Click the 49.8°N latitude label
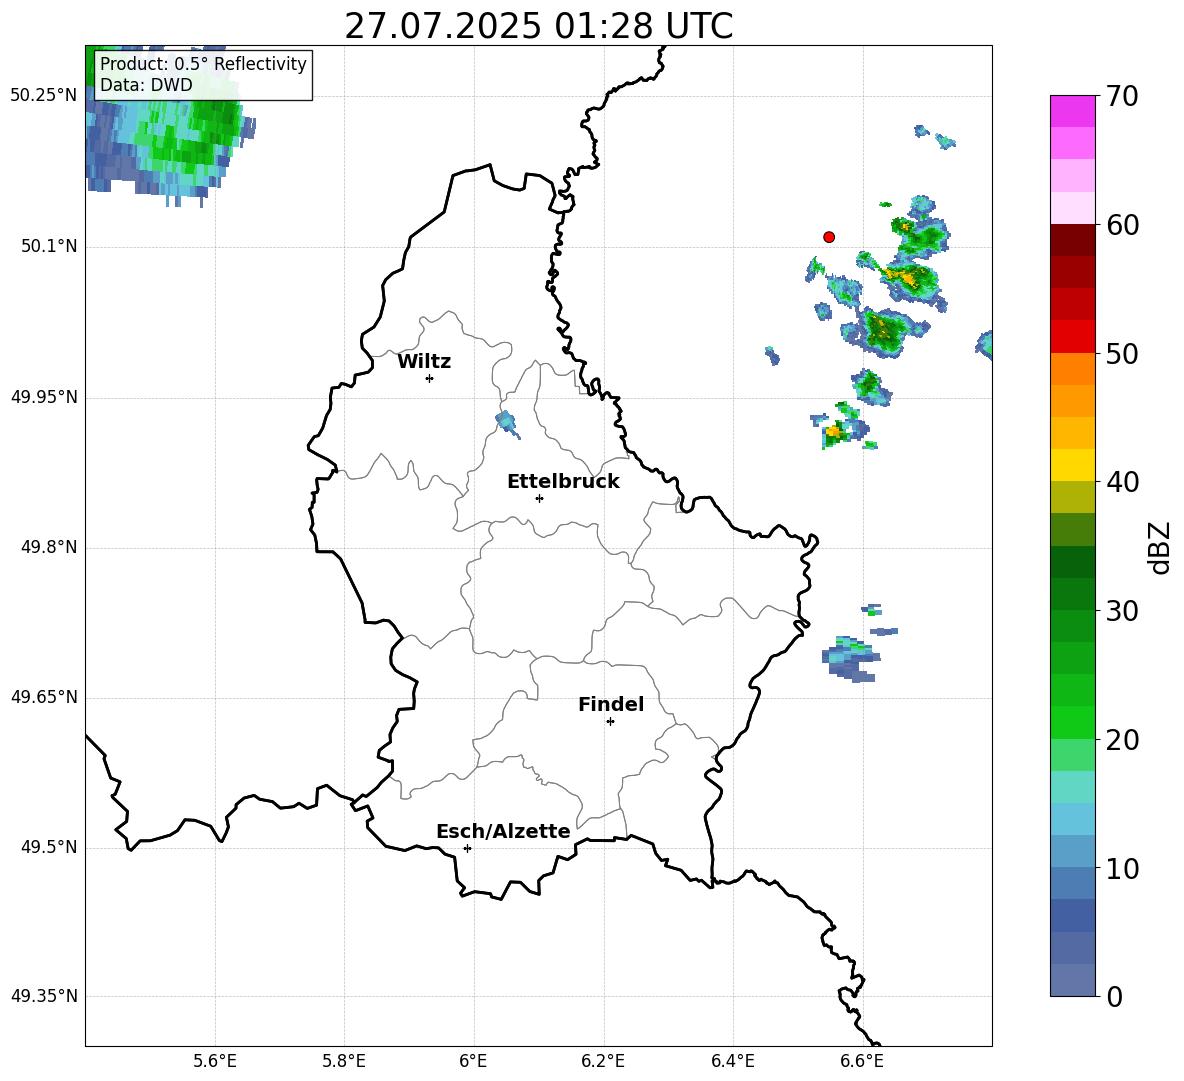 pyautogui.click(x=49, y=547)
